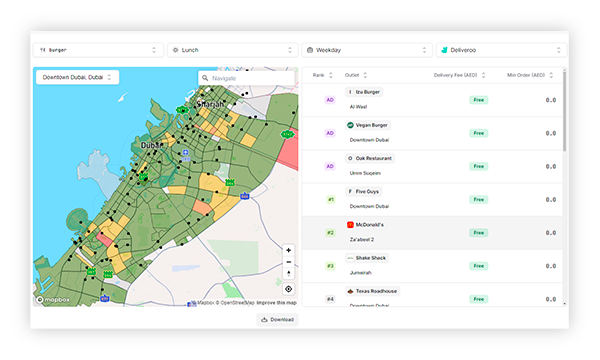Click the AD badge for Vegan Burger
This screenshot has height=360, width=600.
tap(330, 133)
